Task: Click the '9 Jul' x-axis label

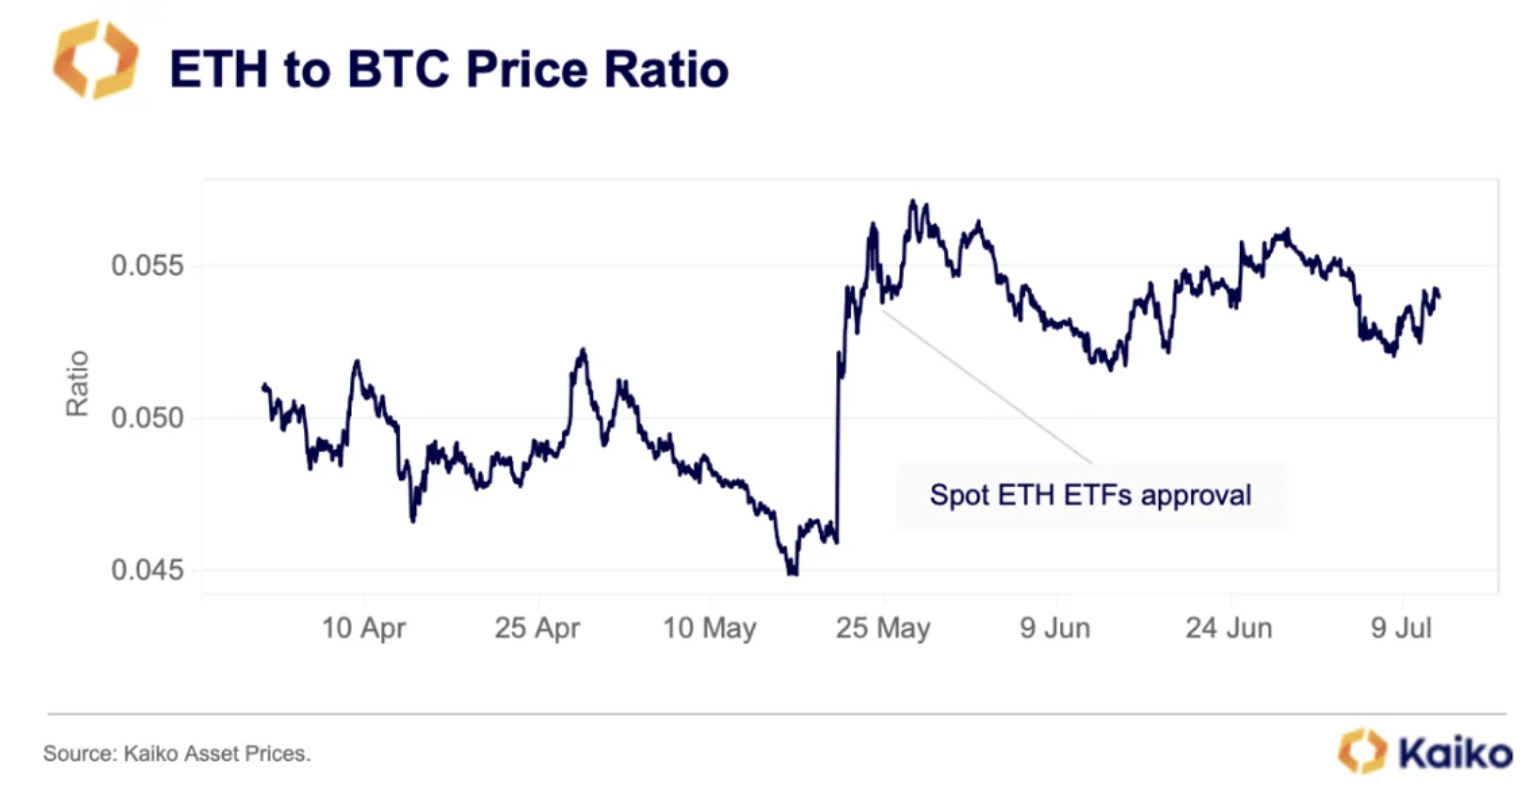Action: (1401, 629)
